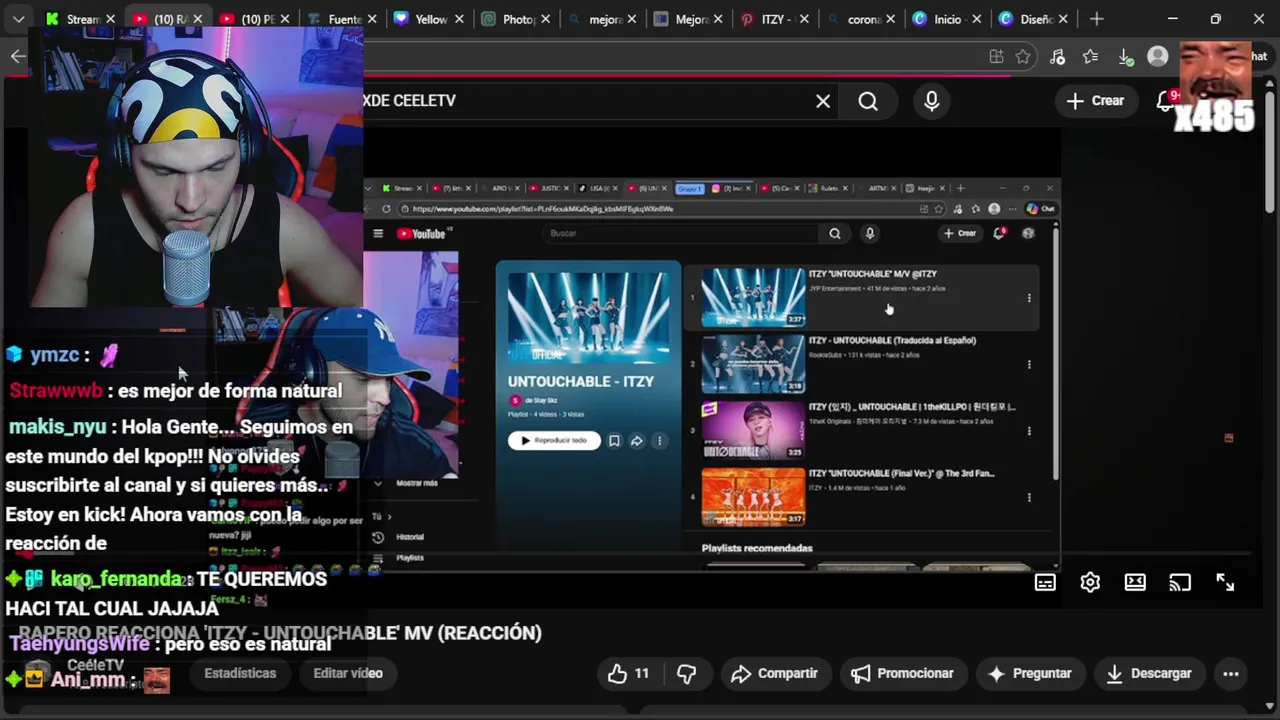Toggle subtitles on the video player
This screenshot has width=1280, height=720.
[x=1045, y=583]
